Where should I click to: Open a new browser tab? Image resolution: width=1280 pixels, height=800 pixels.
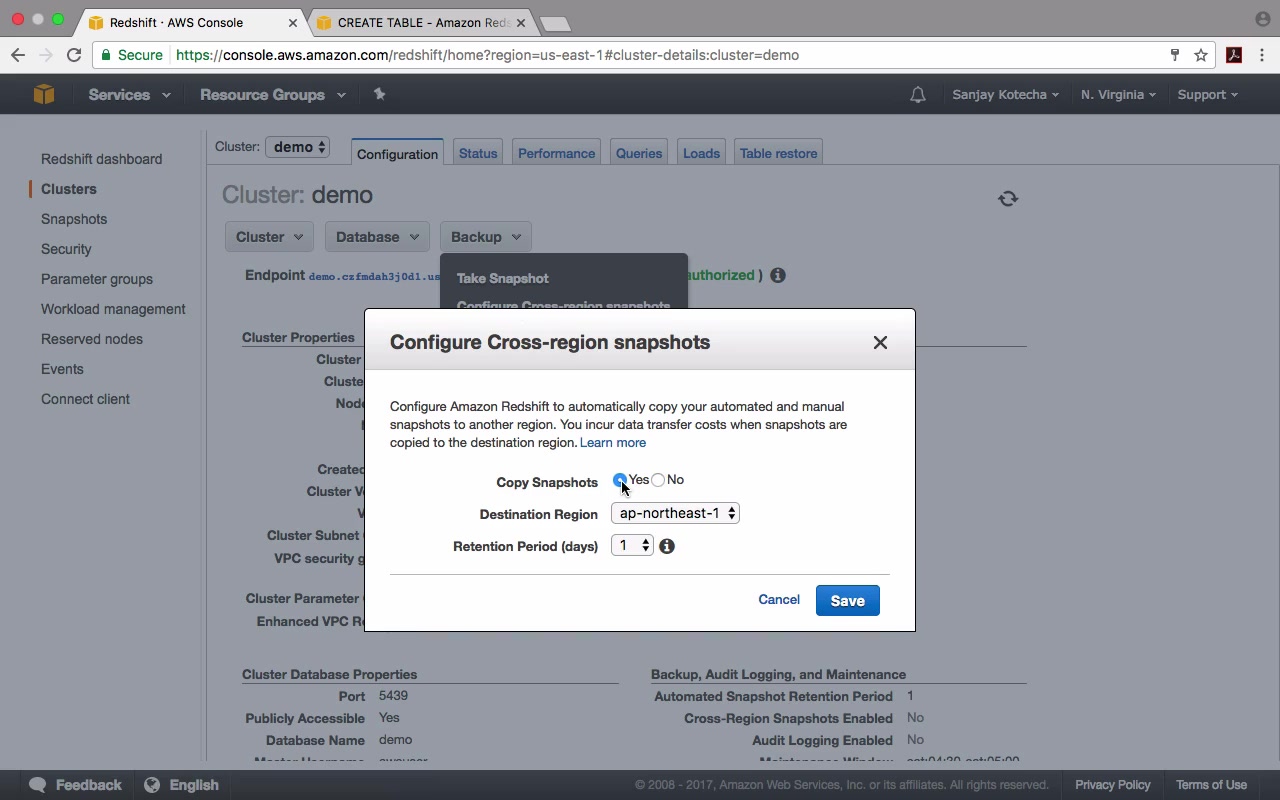tap(554, 23)
